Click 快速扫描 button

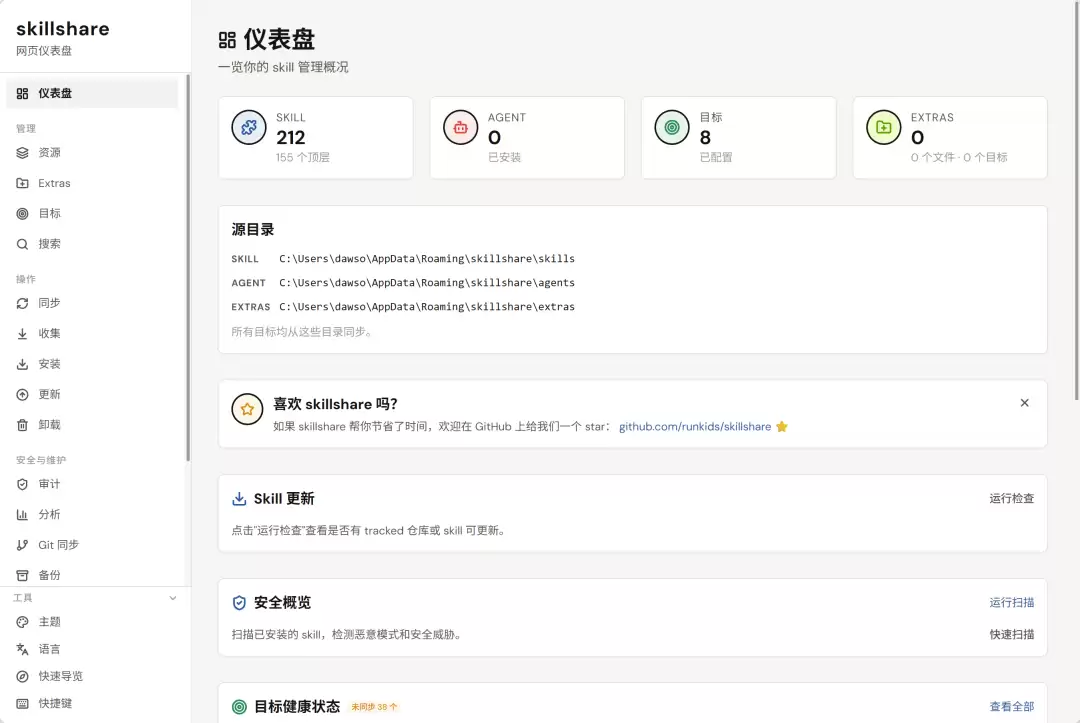(x=1011, y=634)
